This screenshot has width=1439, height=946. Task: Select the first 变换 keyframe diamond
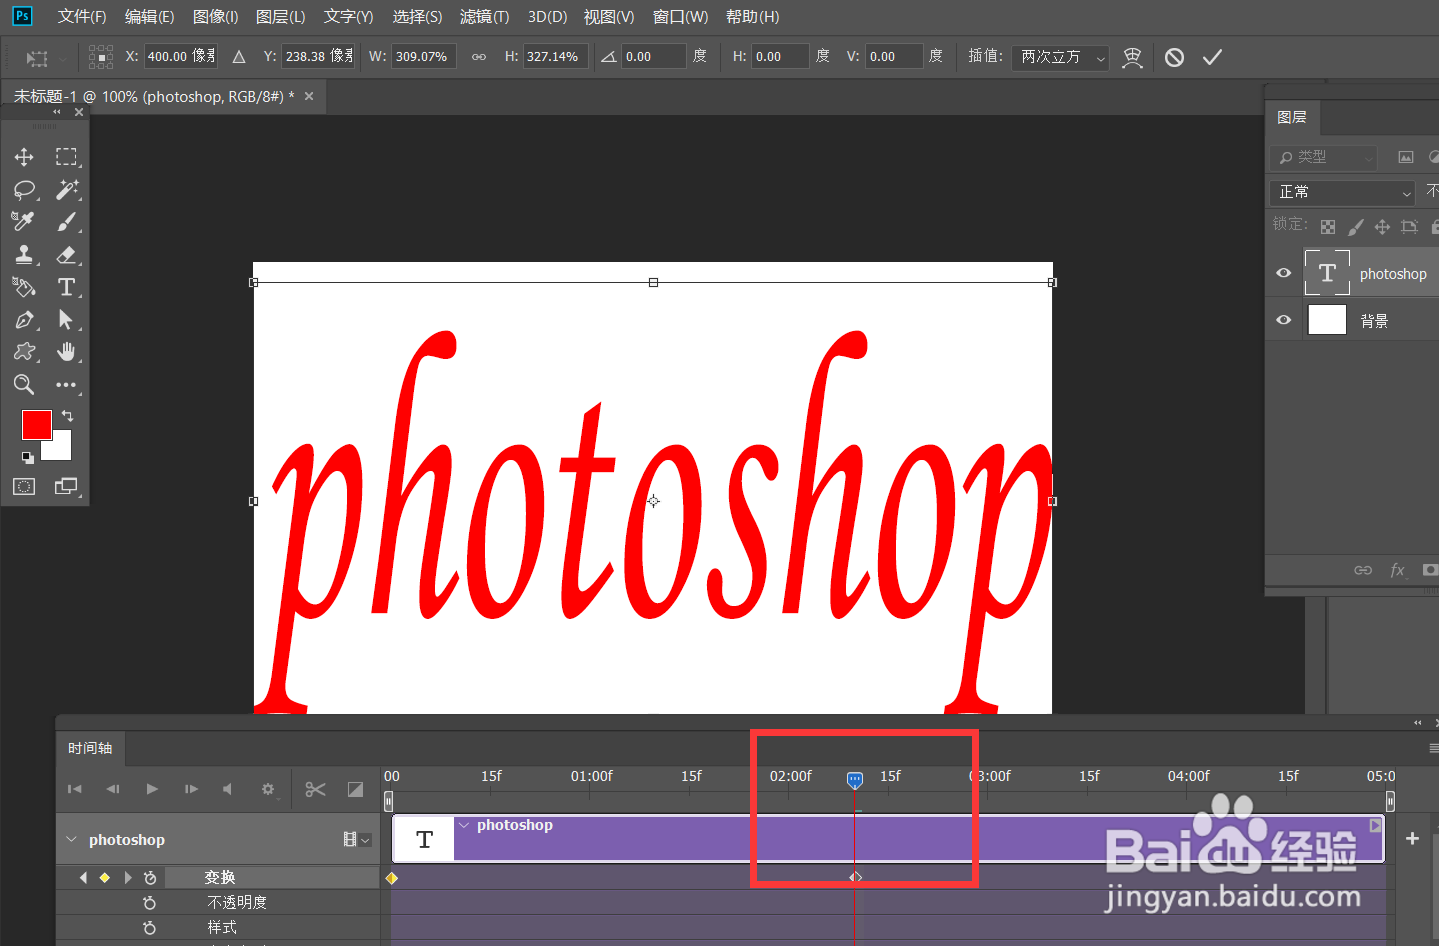(392, 877)
